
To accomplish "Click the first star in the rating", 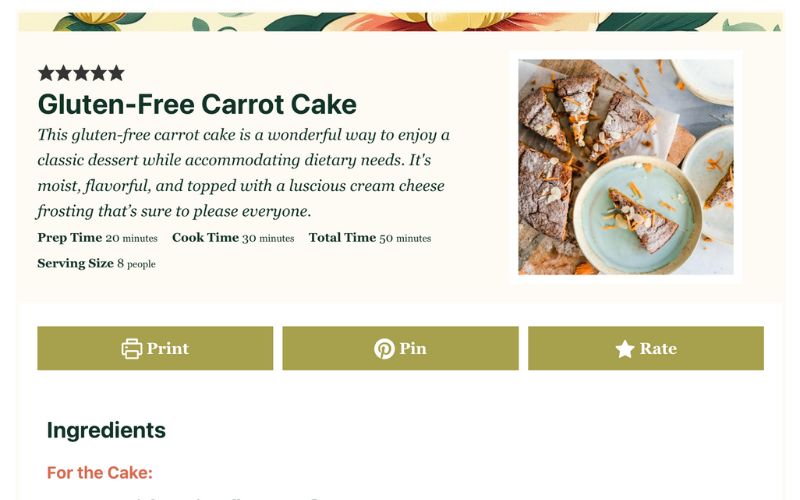I will (46, 73).
